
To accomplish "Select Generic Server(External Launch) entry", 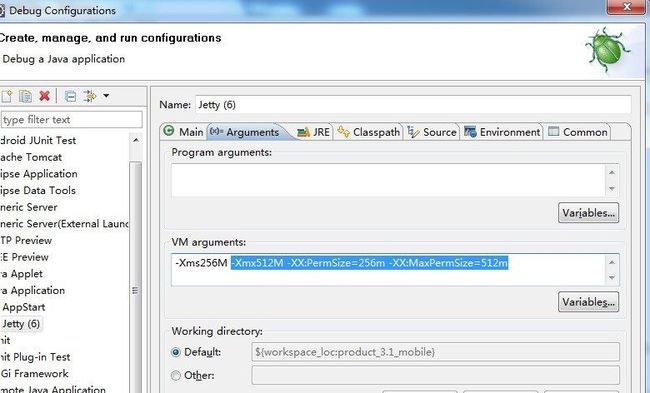I will coord(64,223).
